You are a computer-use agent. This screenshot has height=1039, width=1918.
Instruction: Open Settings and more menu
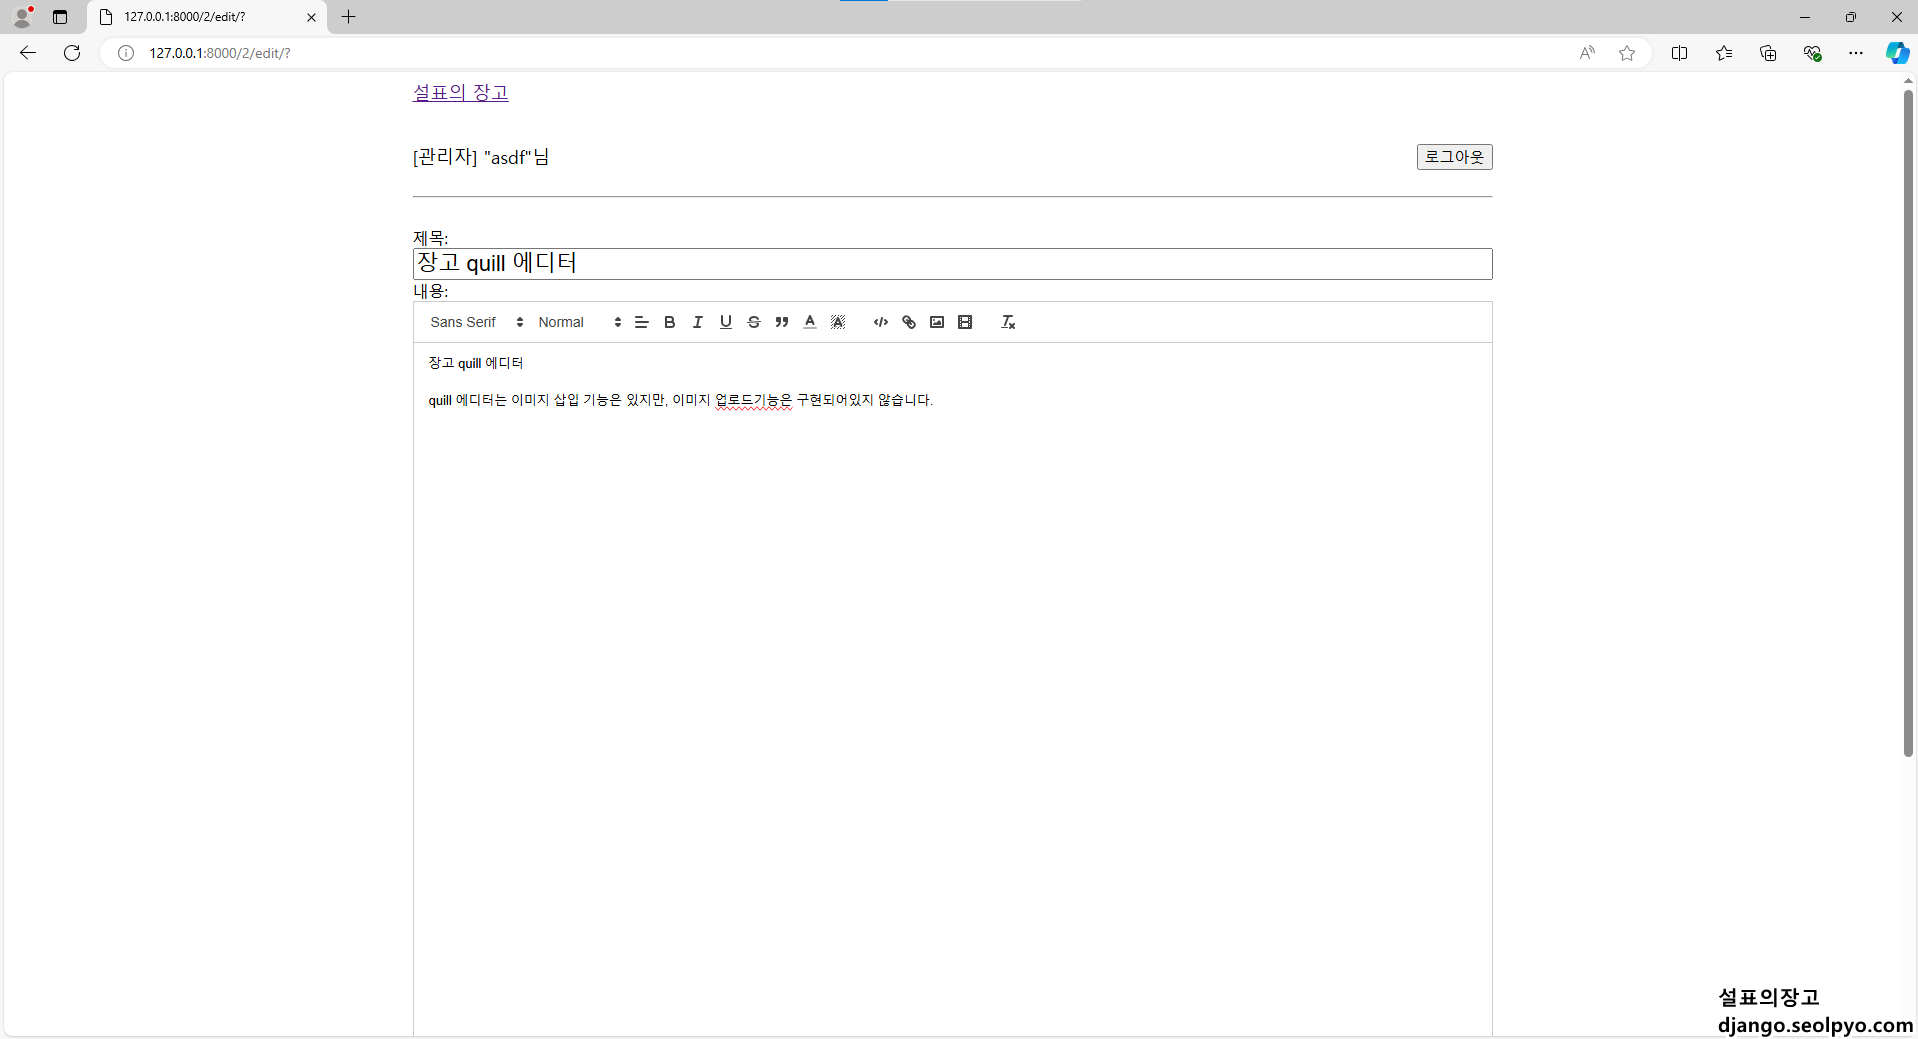(1856, 53)
